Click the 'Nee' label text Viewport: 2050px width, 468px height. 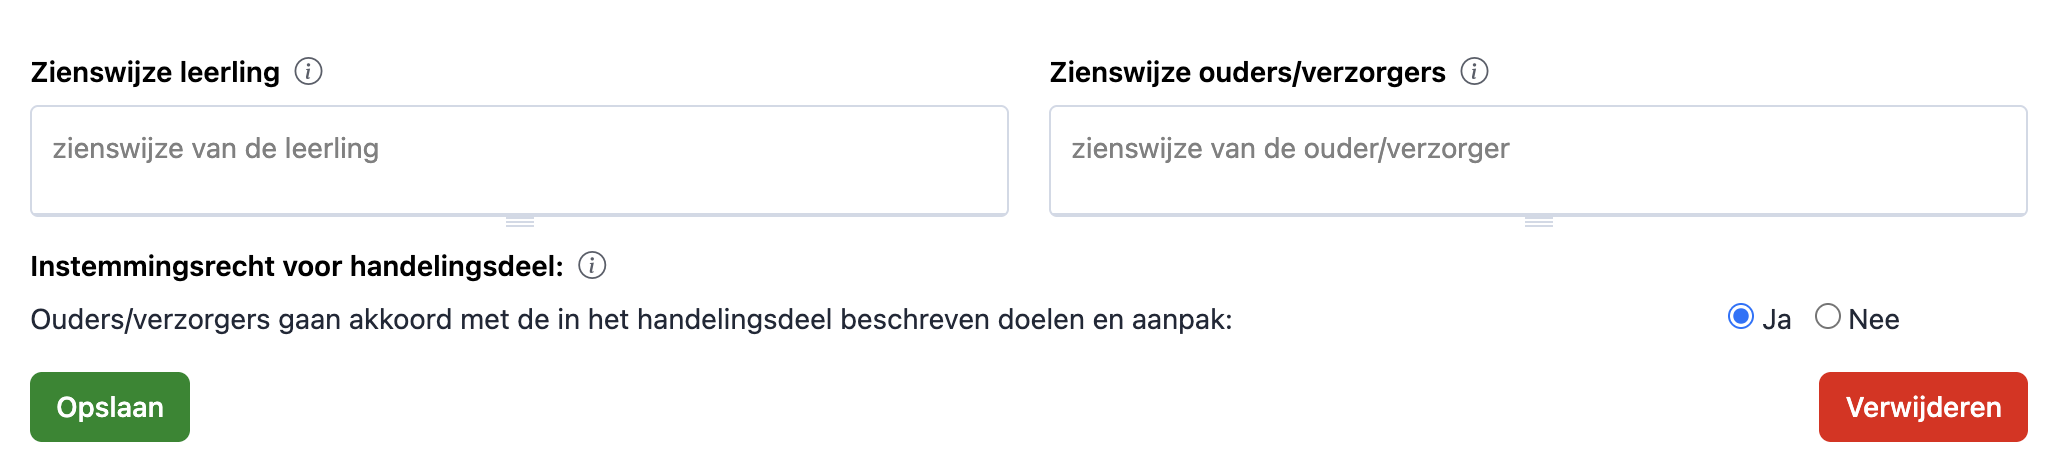[1874, 320]
